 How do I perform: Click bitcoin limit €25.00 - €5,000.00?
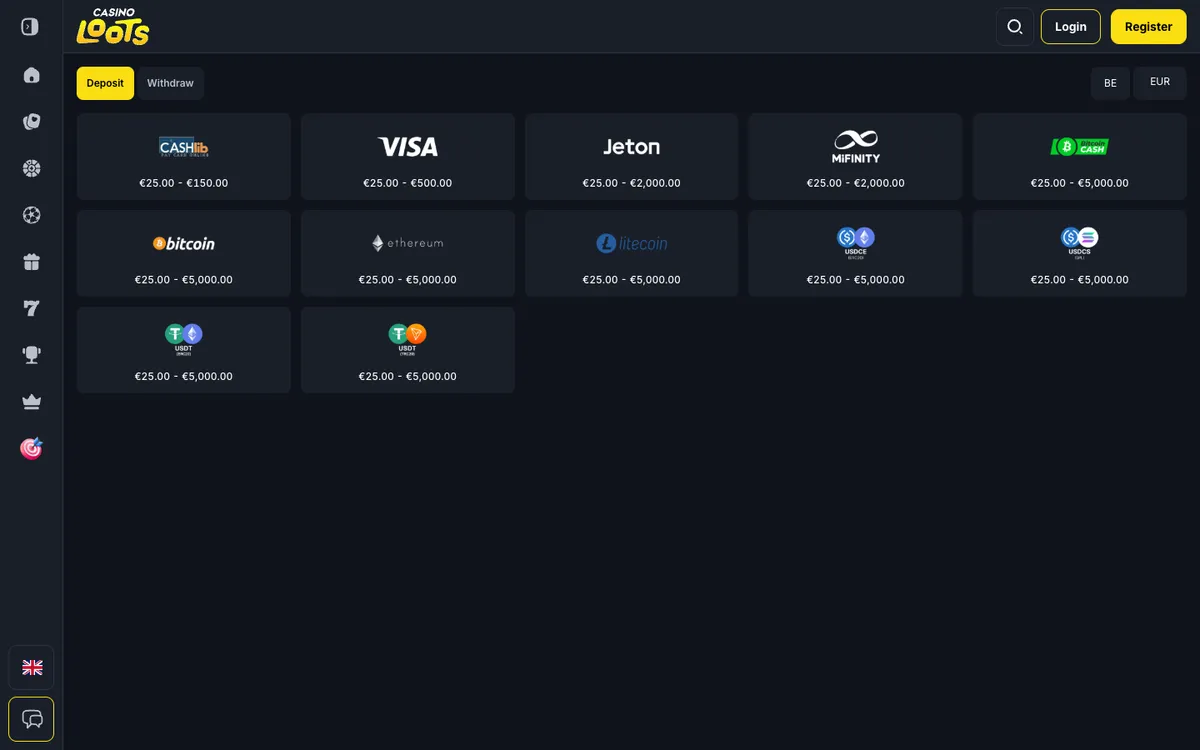184,280
